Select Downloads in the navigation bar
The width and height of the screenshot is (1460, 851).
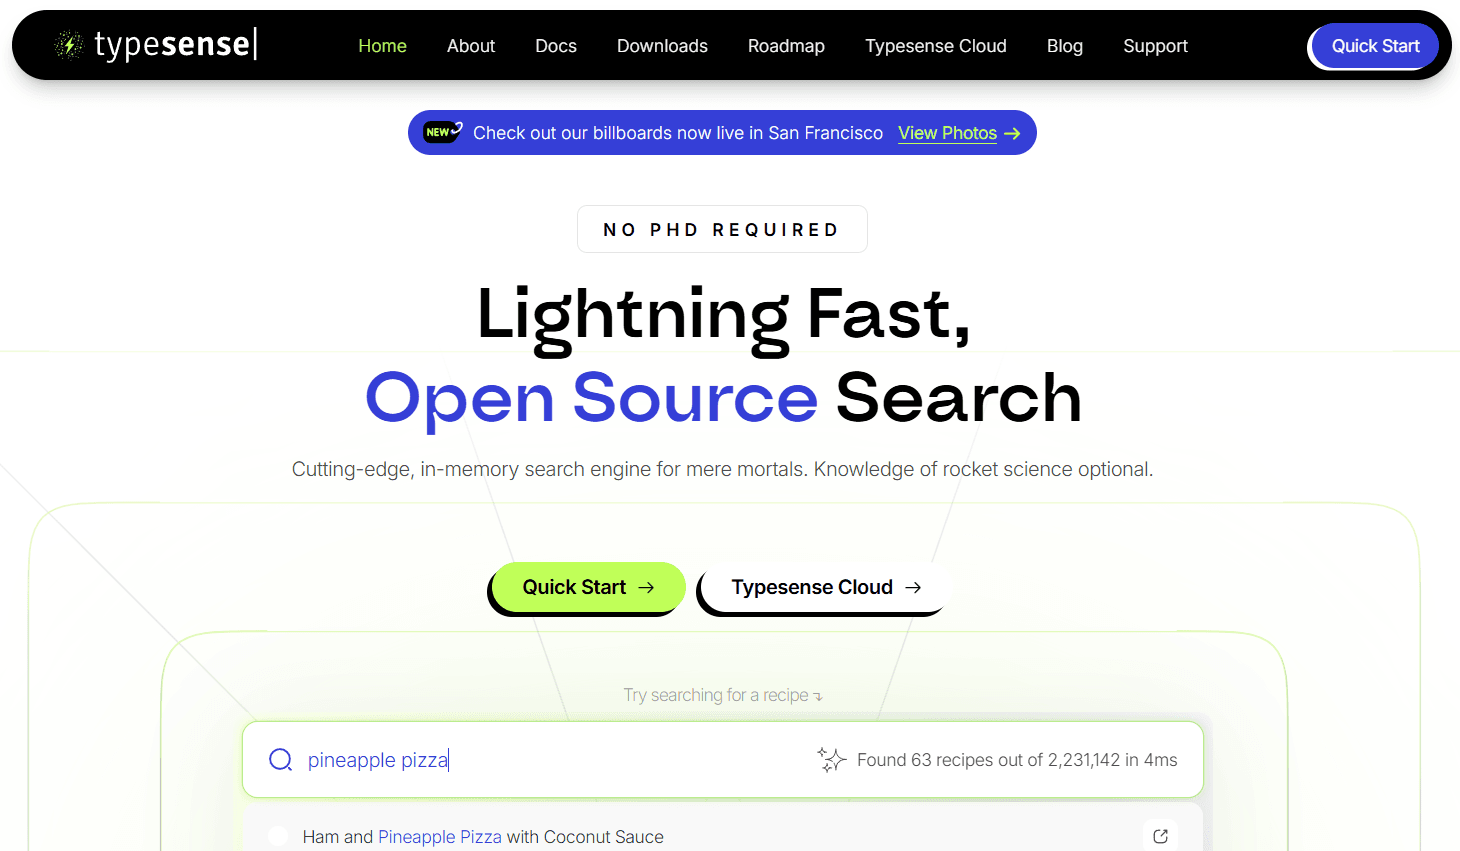(x=662, y=46)
